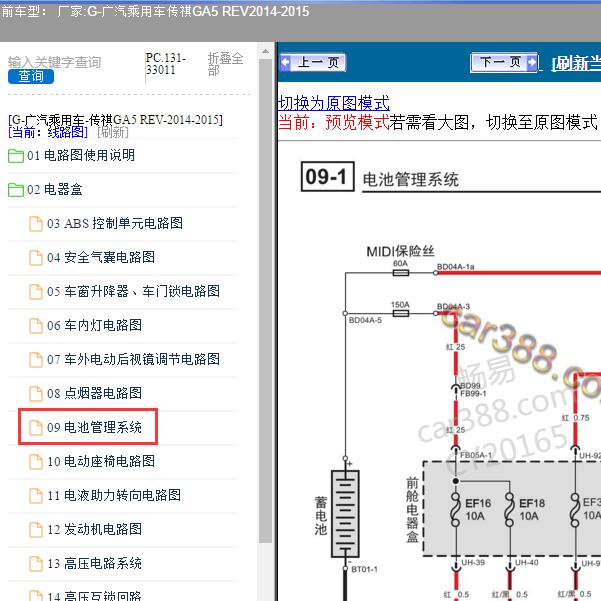Image resolution: width=601 pixels, height=601 pixels.
Task: Click the document icon of 11 电液助力转向
Action: coord(36,496)
